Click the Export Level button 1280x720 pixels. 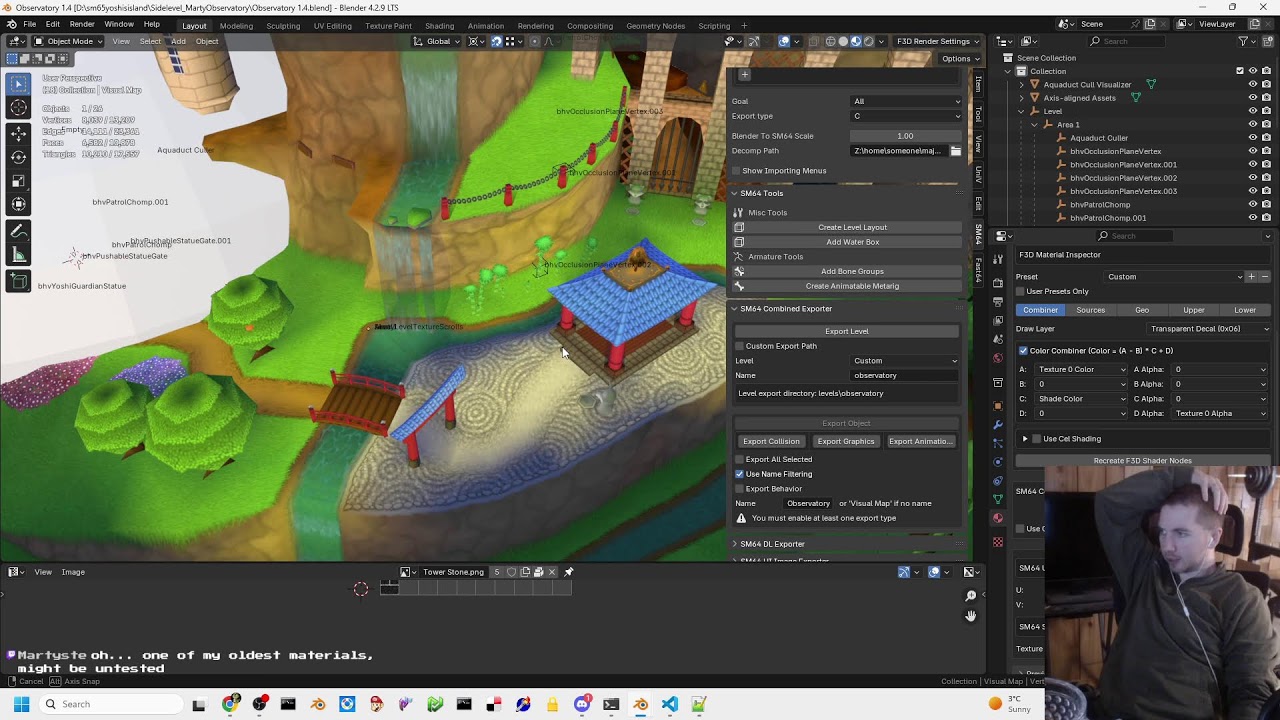[847, 331]
